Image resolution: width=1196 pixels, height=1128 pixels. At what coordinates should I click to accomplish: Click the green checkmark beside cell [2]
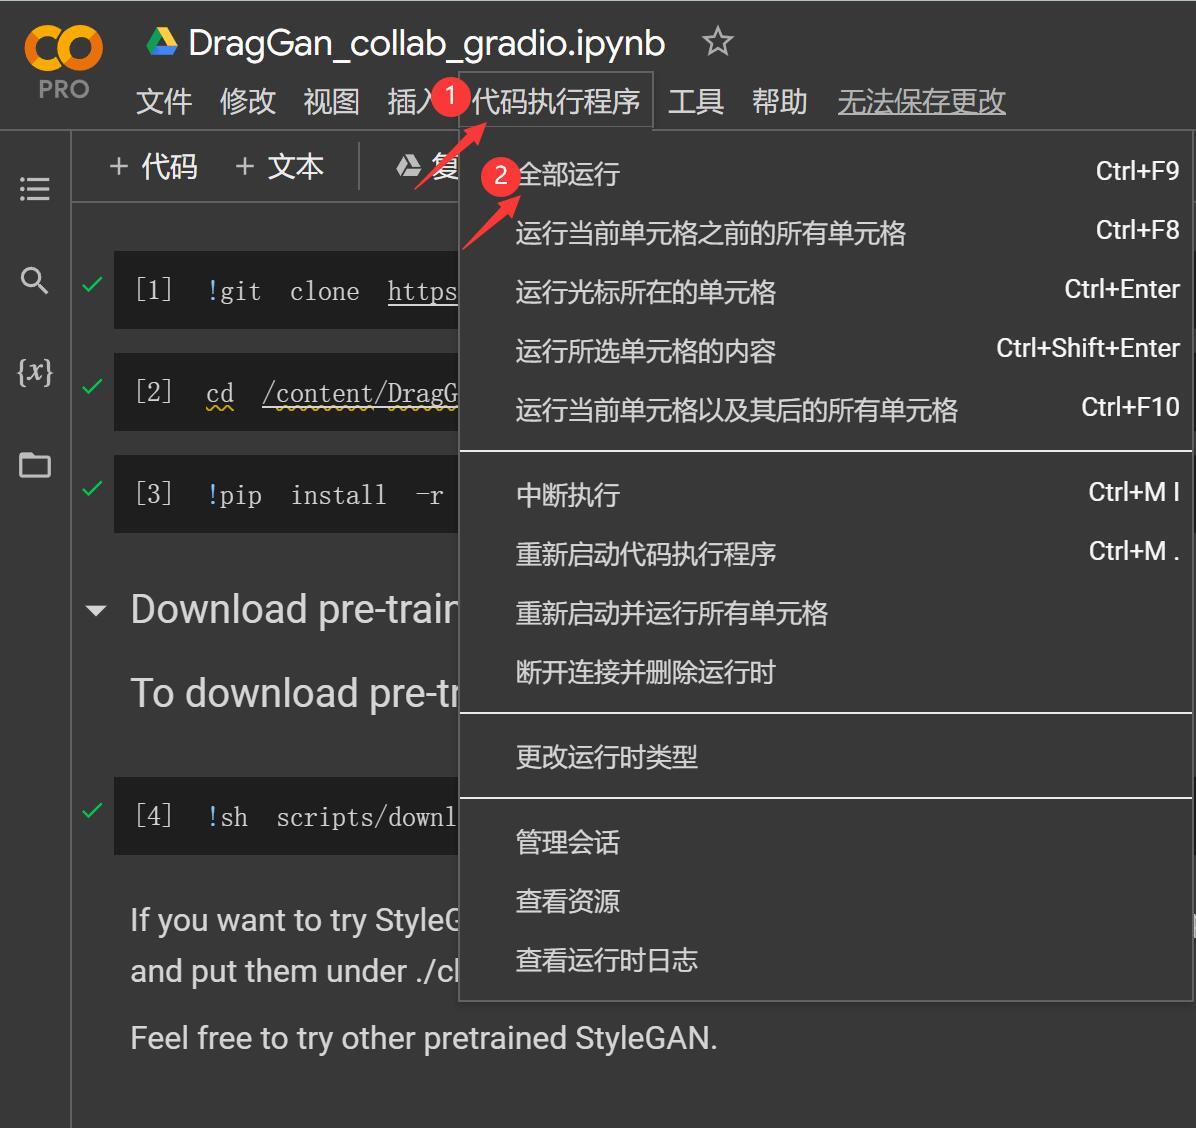coord(92,387)
